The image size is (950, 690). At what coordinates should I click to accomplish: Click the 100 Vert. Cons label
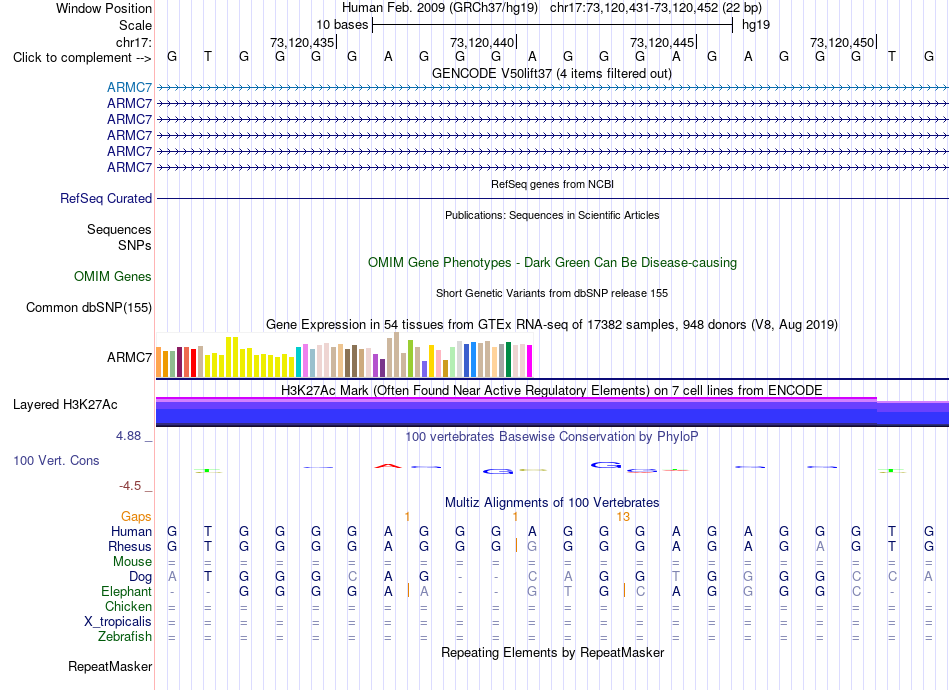click(x=56, y=460)
